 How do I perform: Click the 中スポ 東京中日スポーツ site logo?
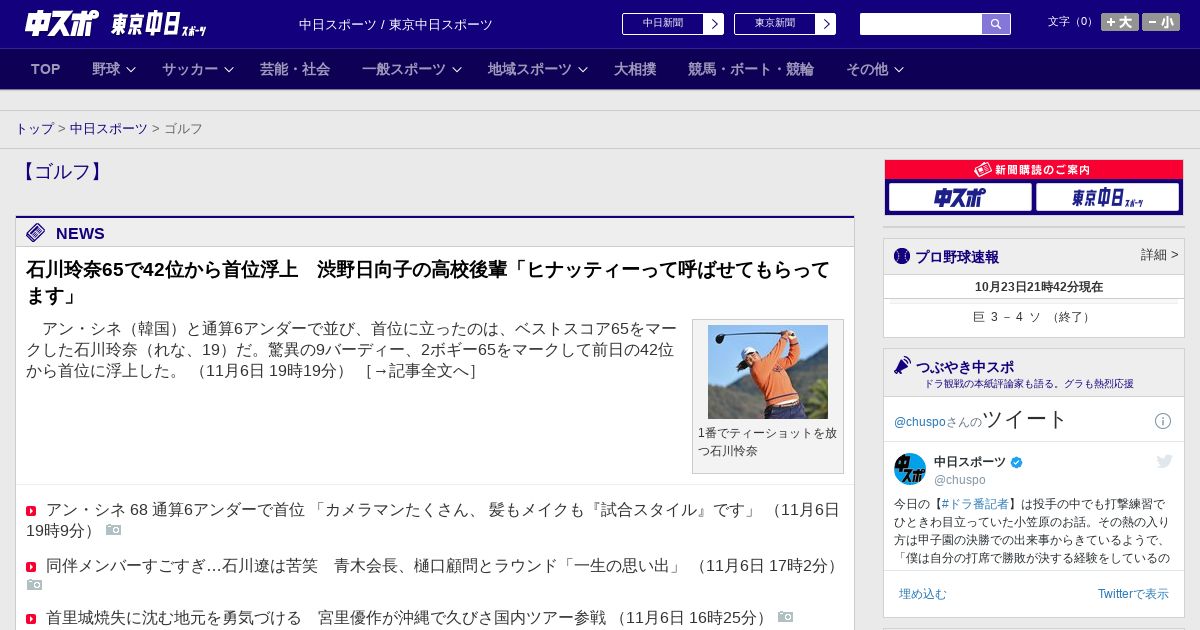coord(116,24)
